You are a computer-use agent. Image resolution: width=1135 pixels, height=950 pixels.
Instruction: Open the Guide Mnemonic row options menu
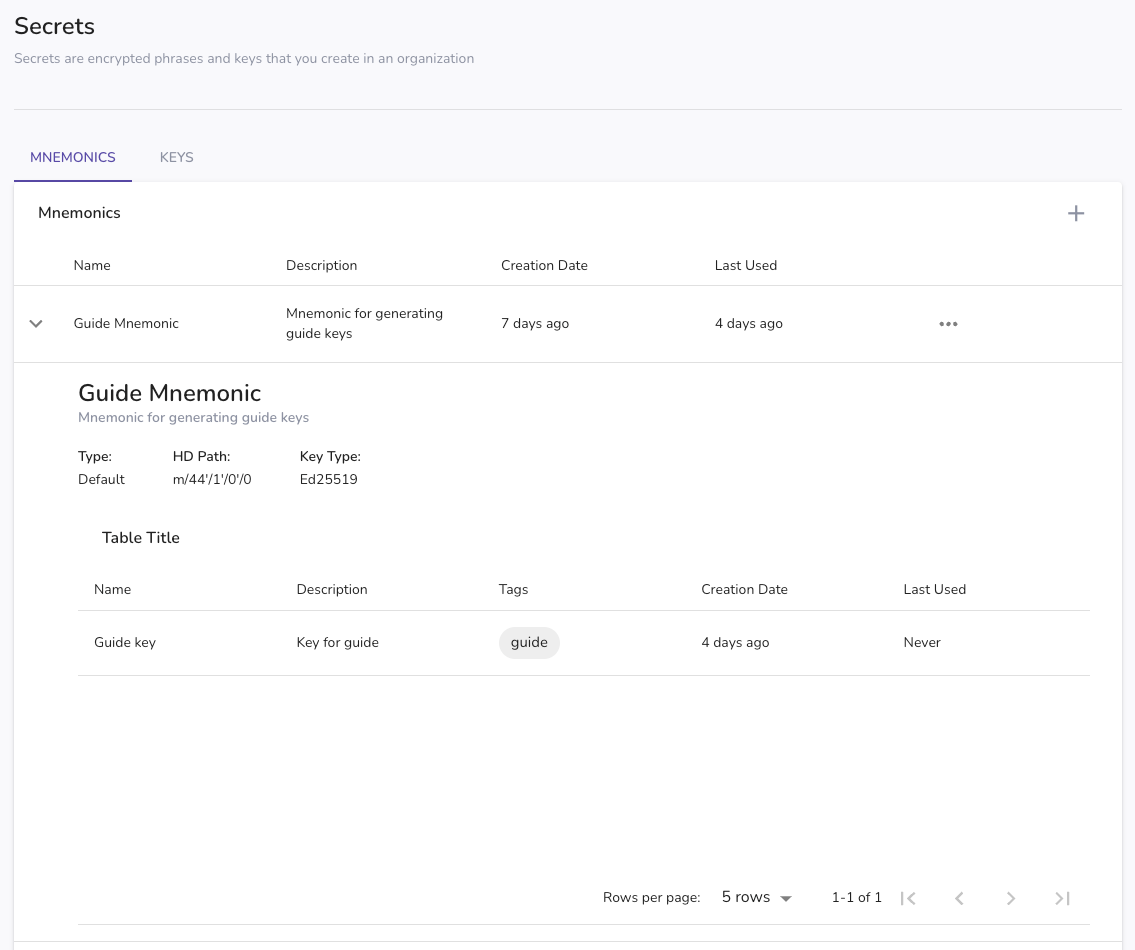(x=948, y=324)
